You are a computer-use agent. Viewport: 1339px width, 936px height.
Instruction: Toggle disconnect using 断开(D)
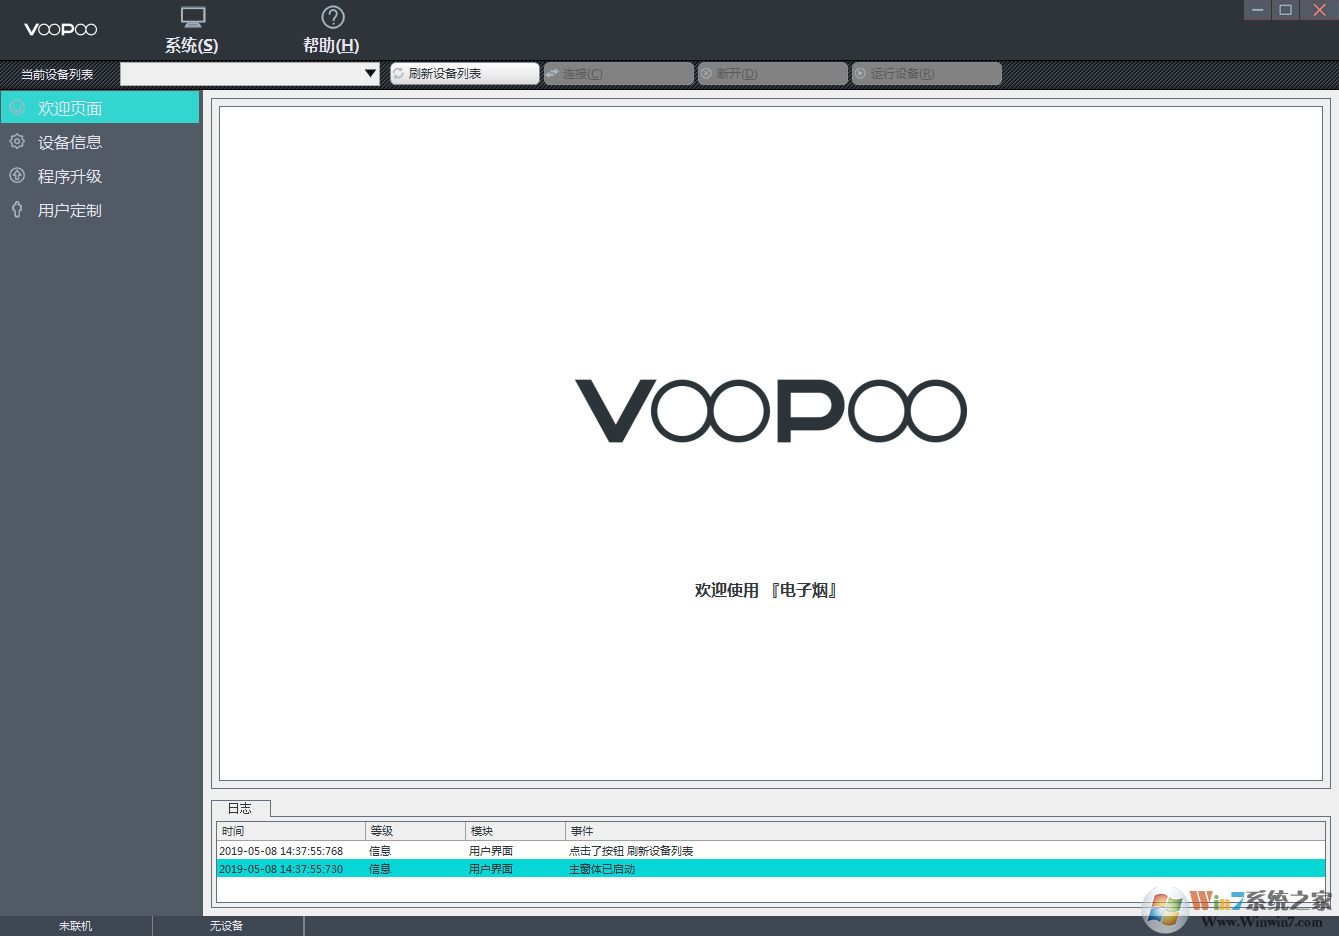tap(772, 73)
